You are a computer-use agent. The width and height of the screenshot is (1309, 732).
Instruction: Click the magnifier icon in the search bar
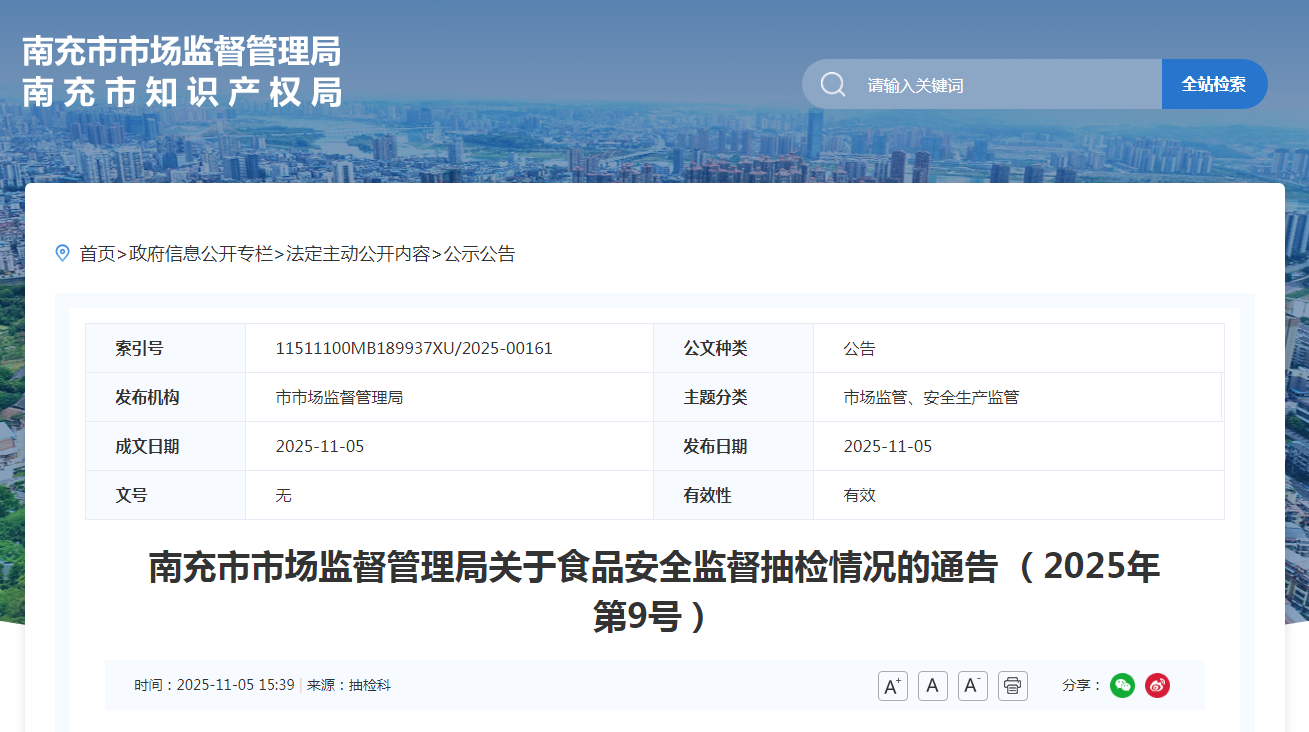click(x=832, y=84)
